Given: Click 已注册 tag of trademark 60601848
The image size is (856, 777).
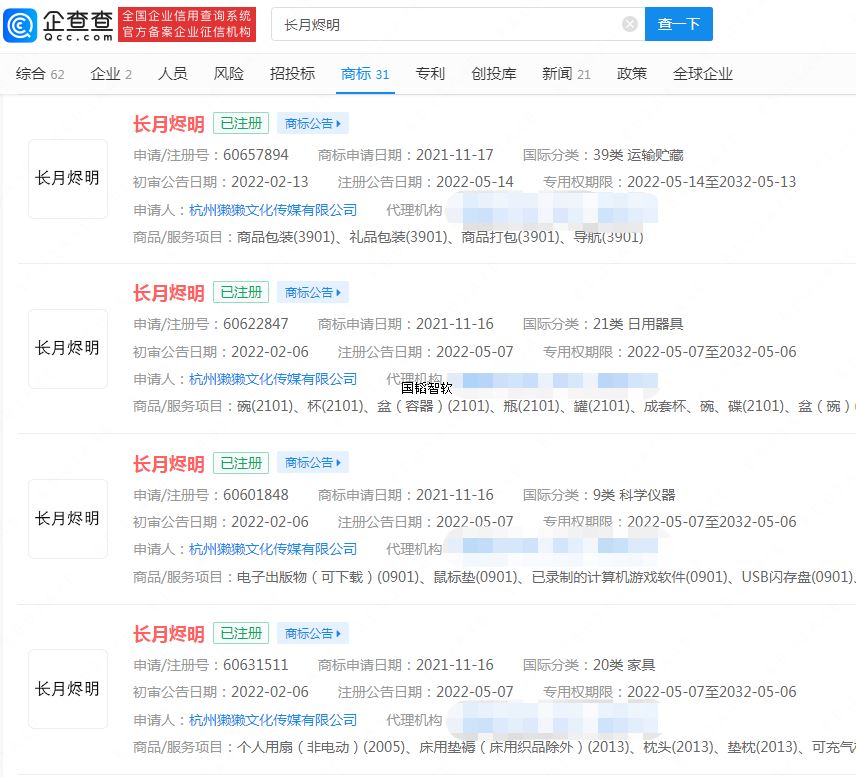Looking at the screenshot, I should pyautogui.click(x=241, y=463).
